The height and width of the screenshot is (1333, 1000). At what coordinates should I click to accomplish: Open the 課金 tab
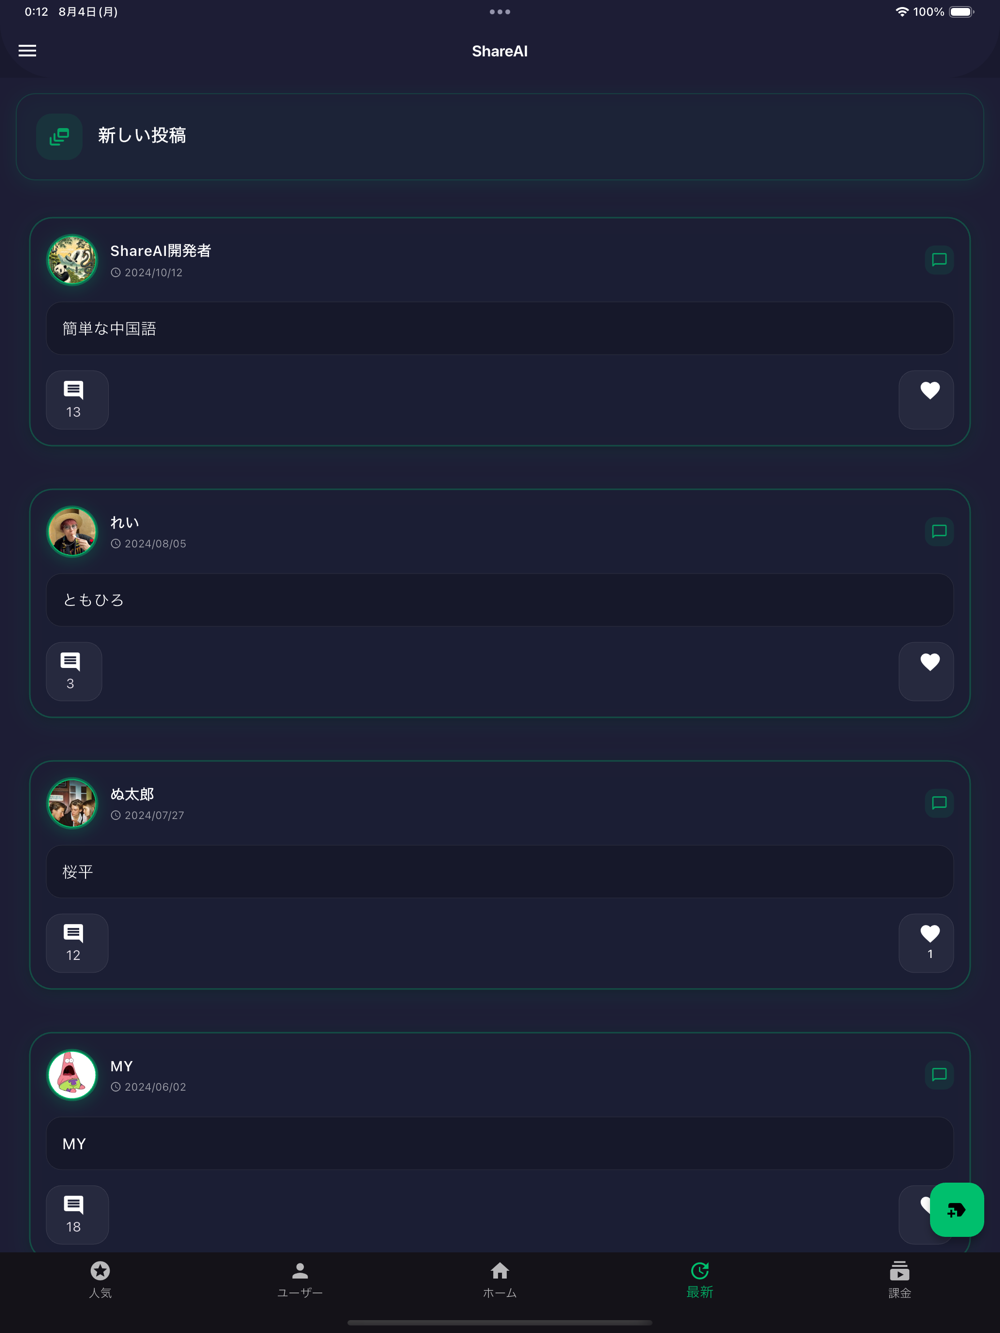click(900, 1280)
